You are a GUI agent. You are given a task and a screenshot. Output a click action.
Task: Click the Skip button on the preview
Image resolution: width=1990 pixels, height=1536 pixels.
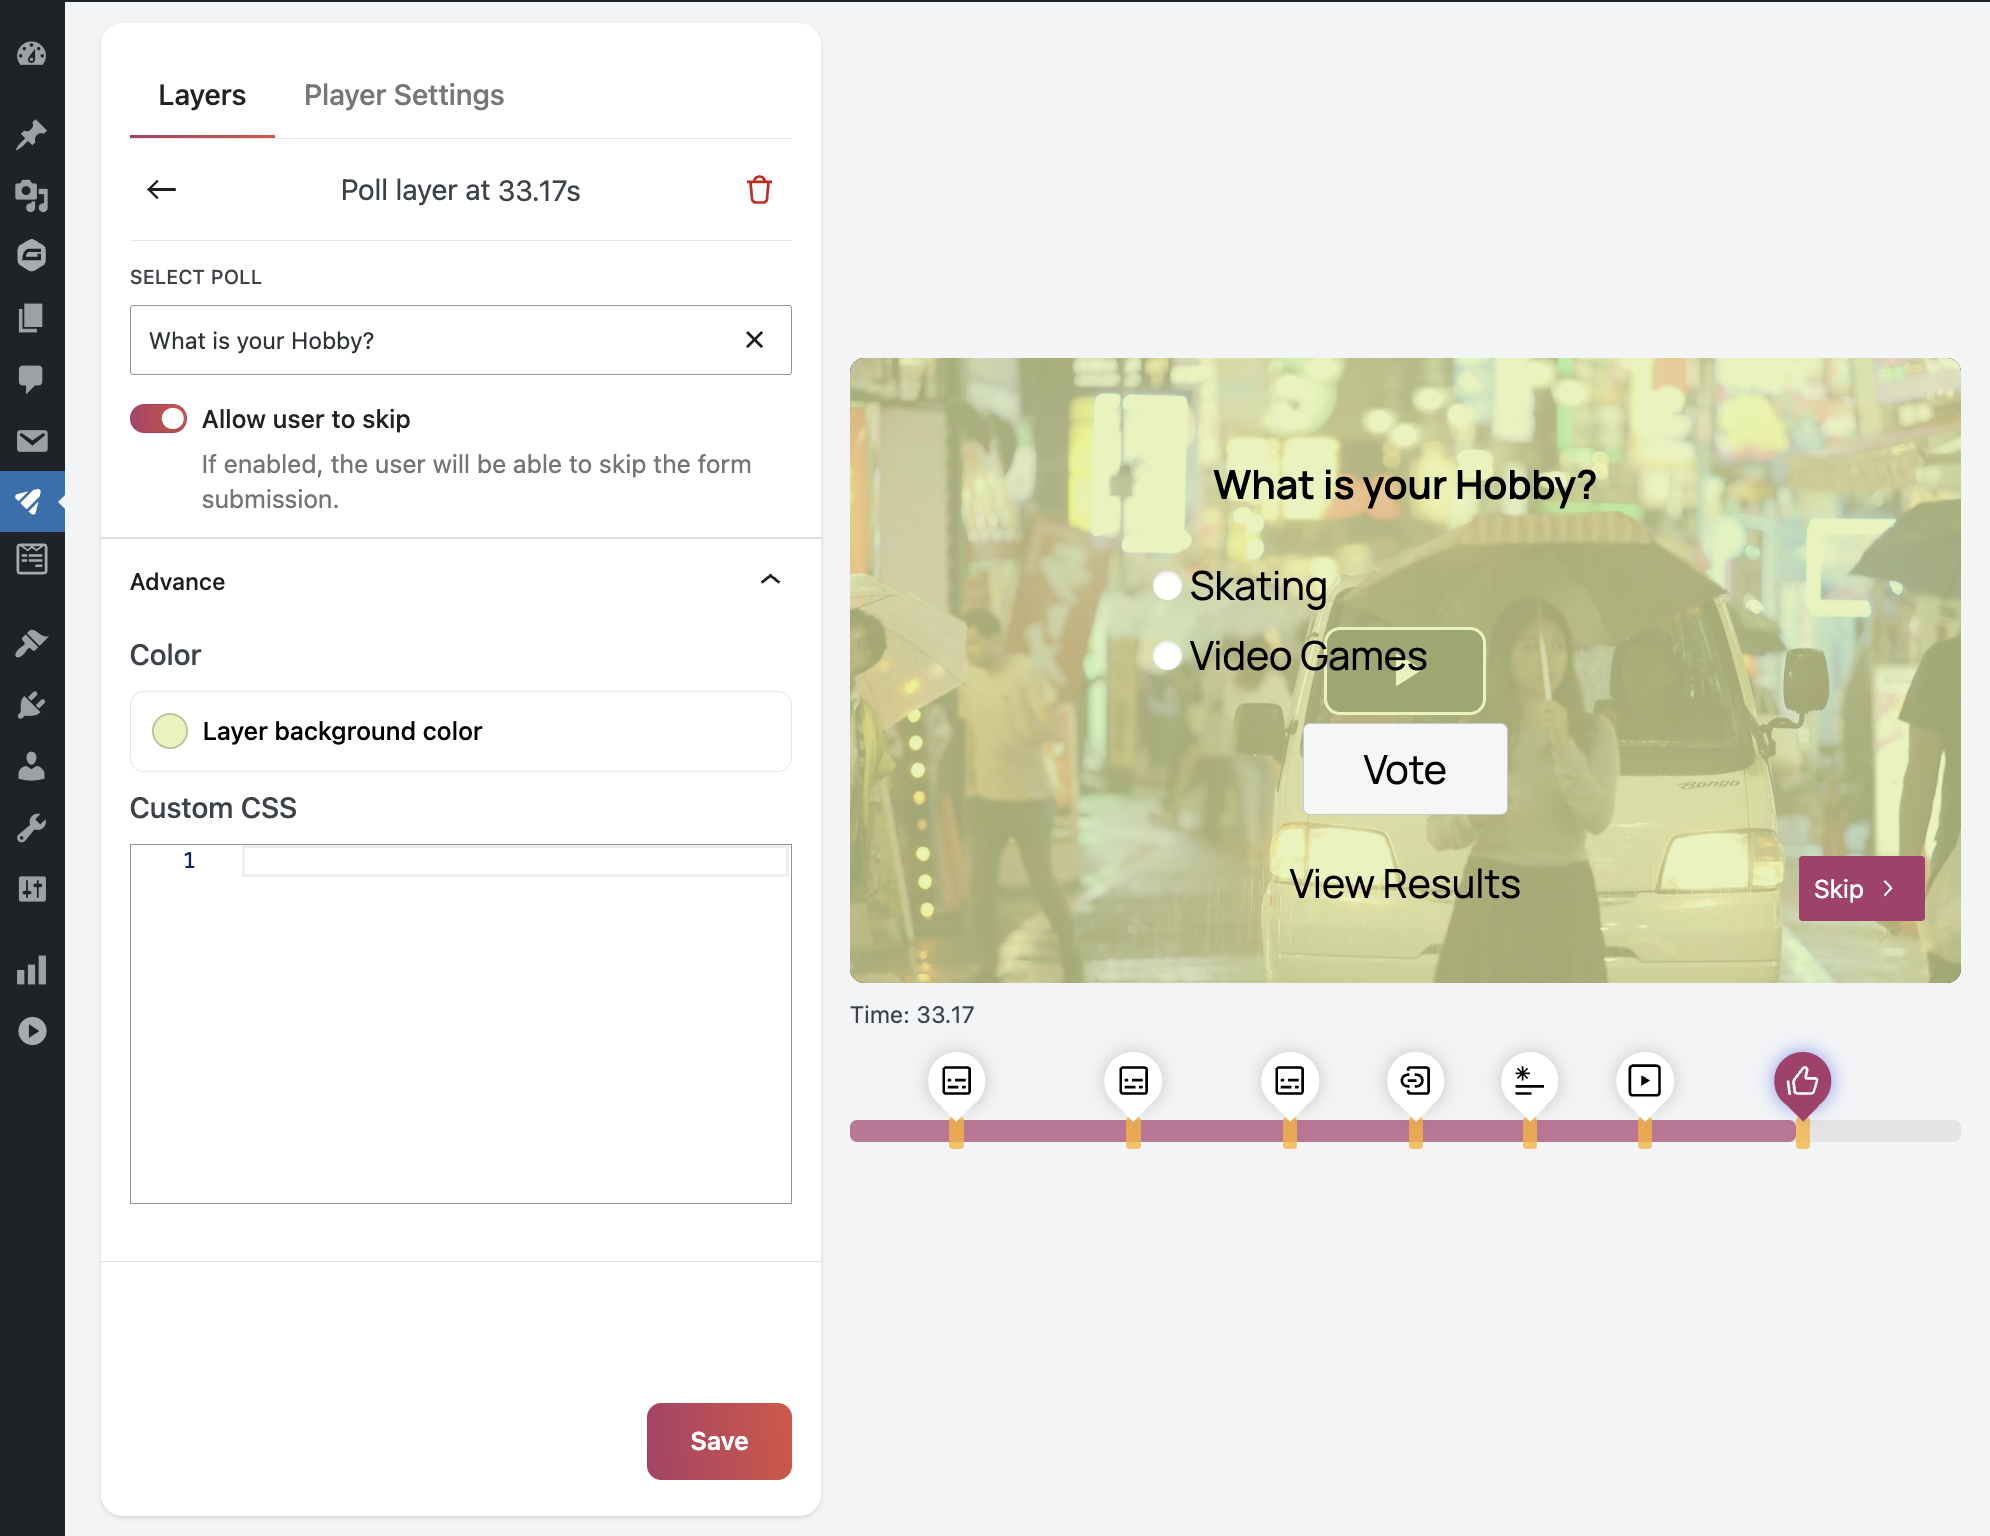coord(1860,888)
